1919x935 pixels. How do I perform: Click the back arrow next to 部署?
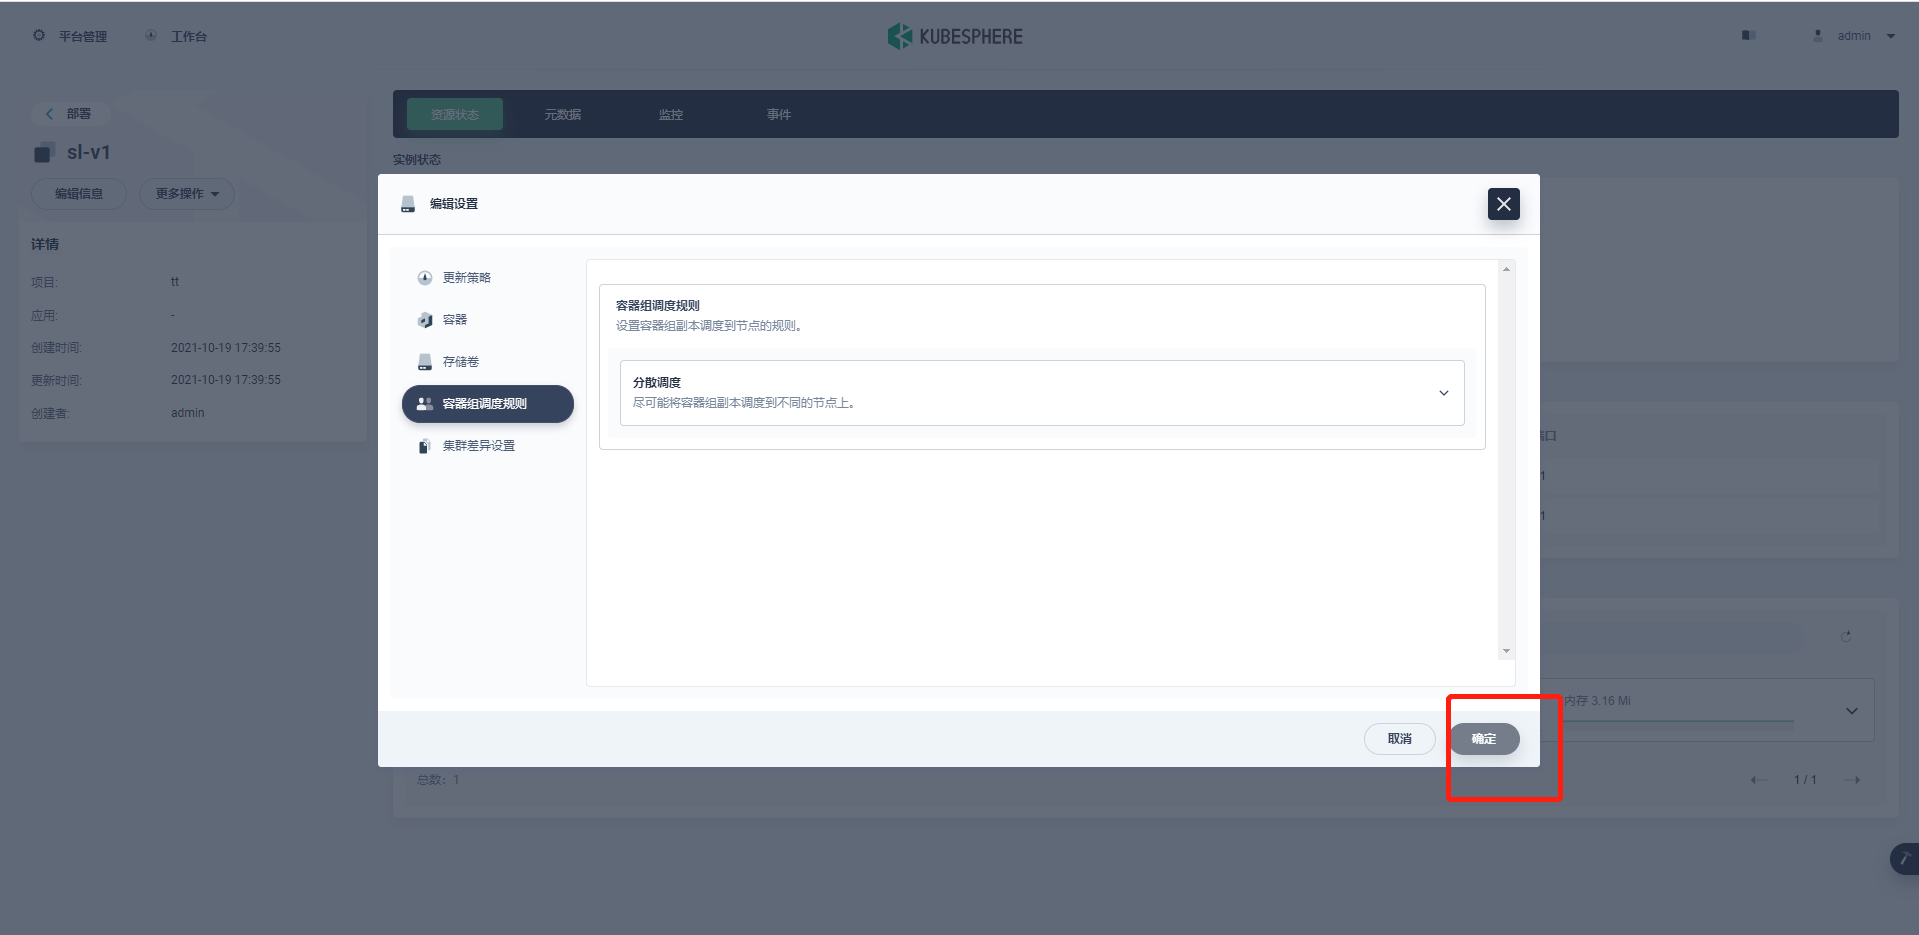[49, 113]
